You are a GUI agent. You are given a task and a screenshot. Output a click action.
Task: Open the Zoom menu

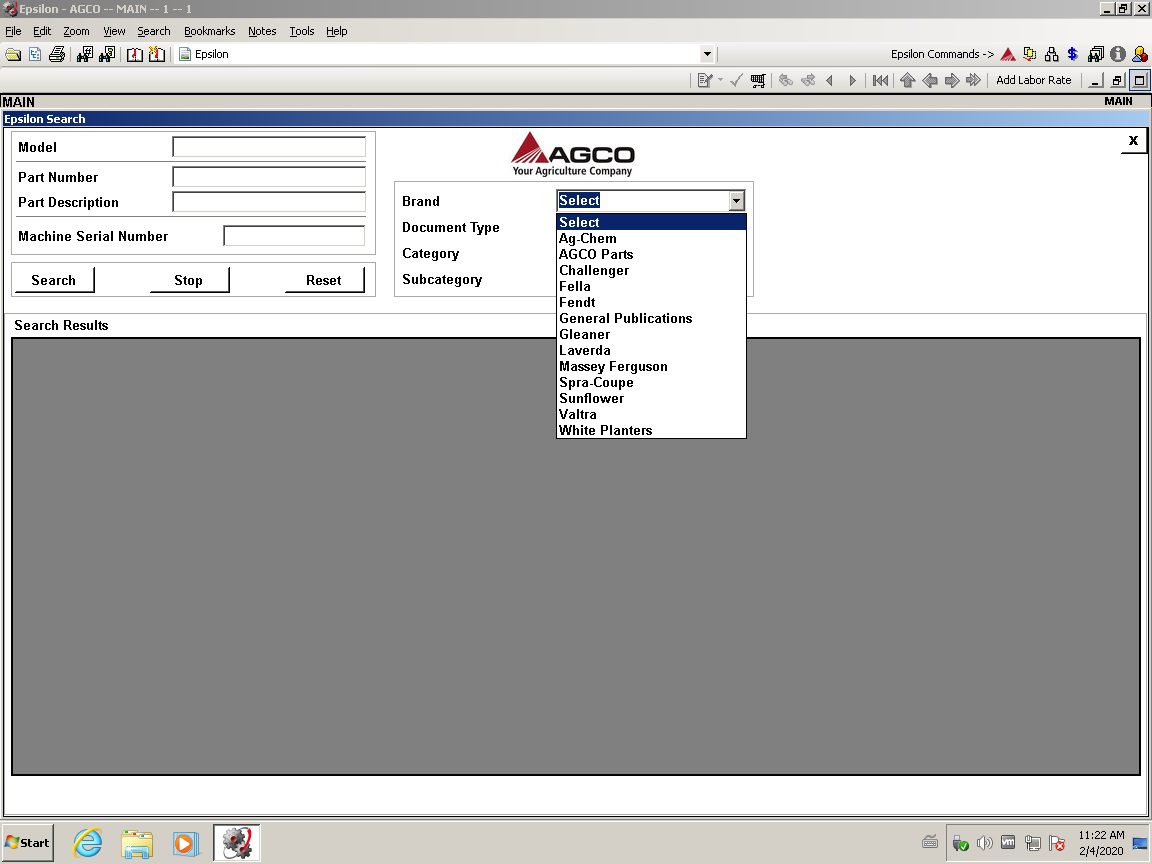coord(76,31)
